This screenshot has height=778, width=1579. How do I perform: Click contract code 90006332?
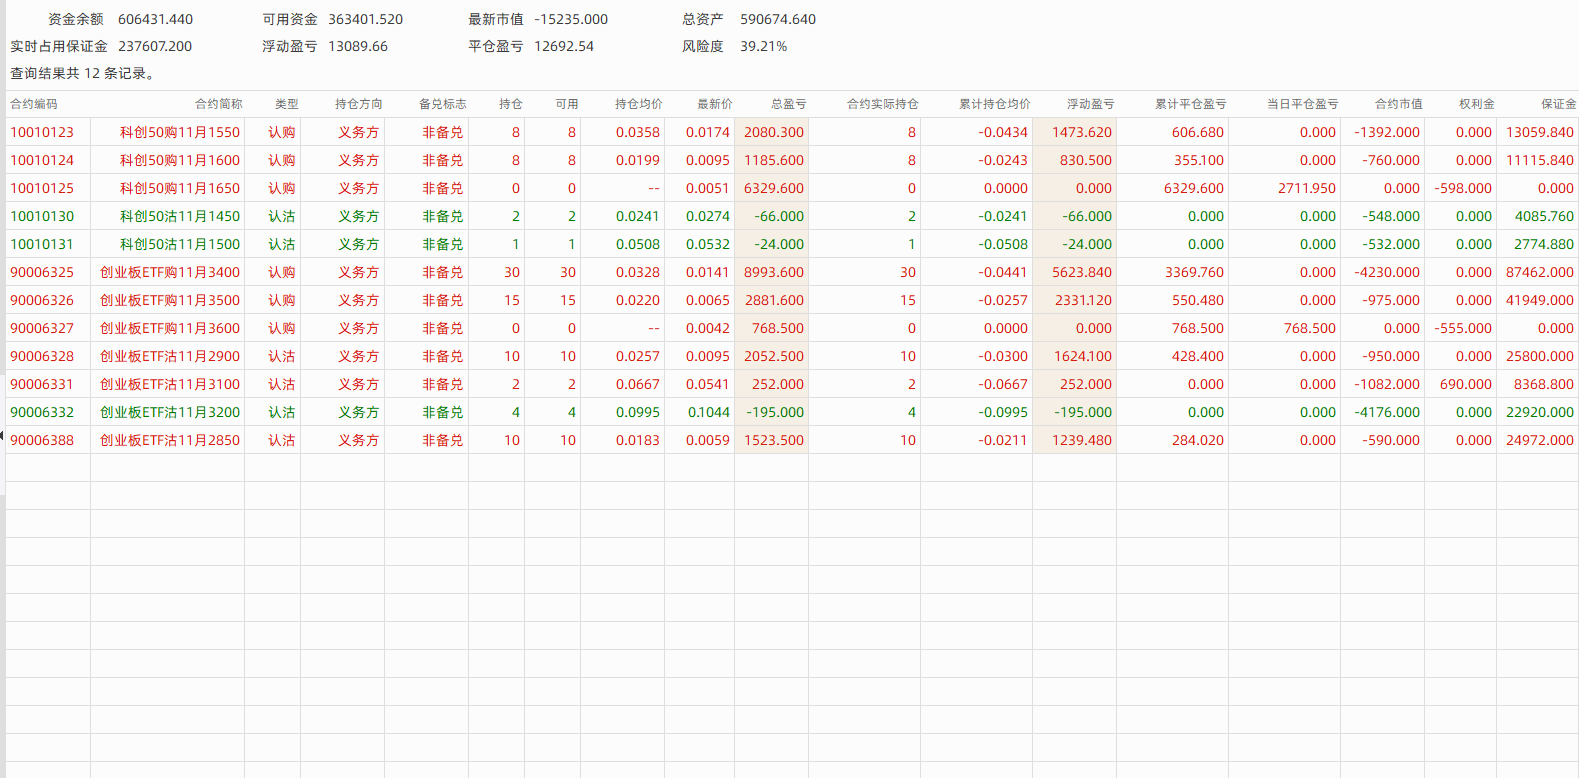coord(42,412)
